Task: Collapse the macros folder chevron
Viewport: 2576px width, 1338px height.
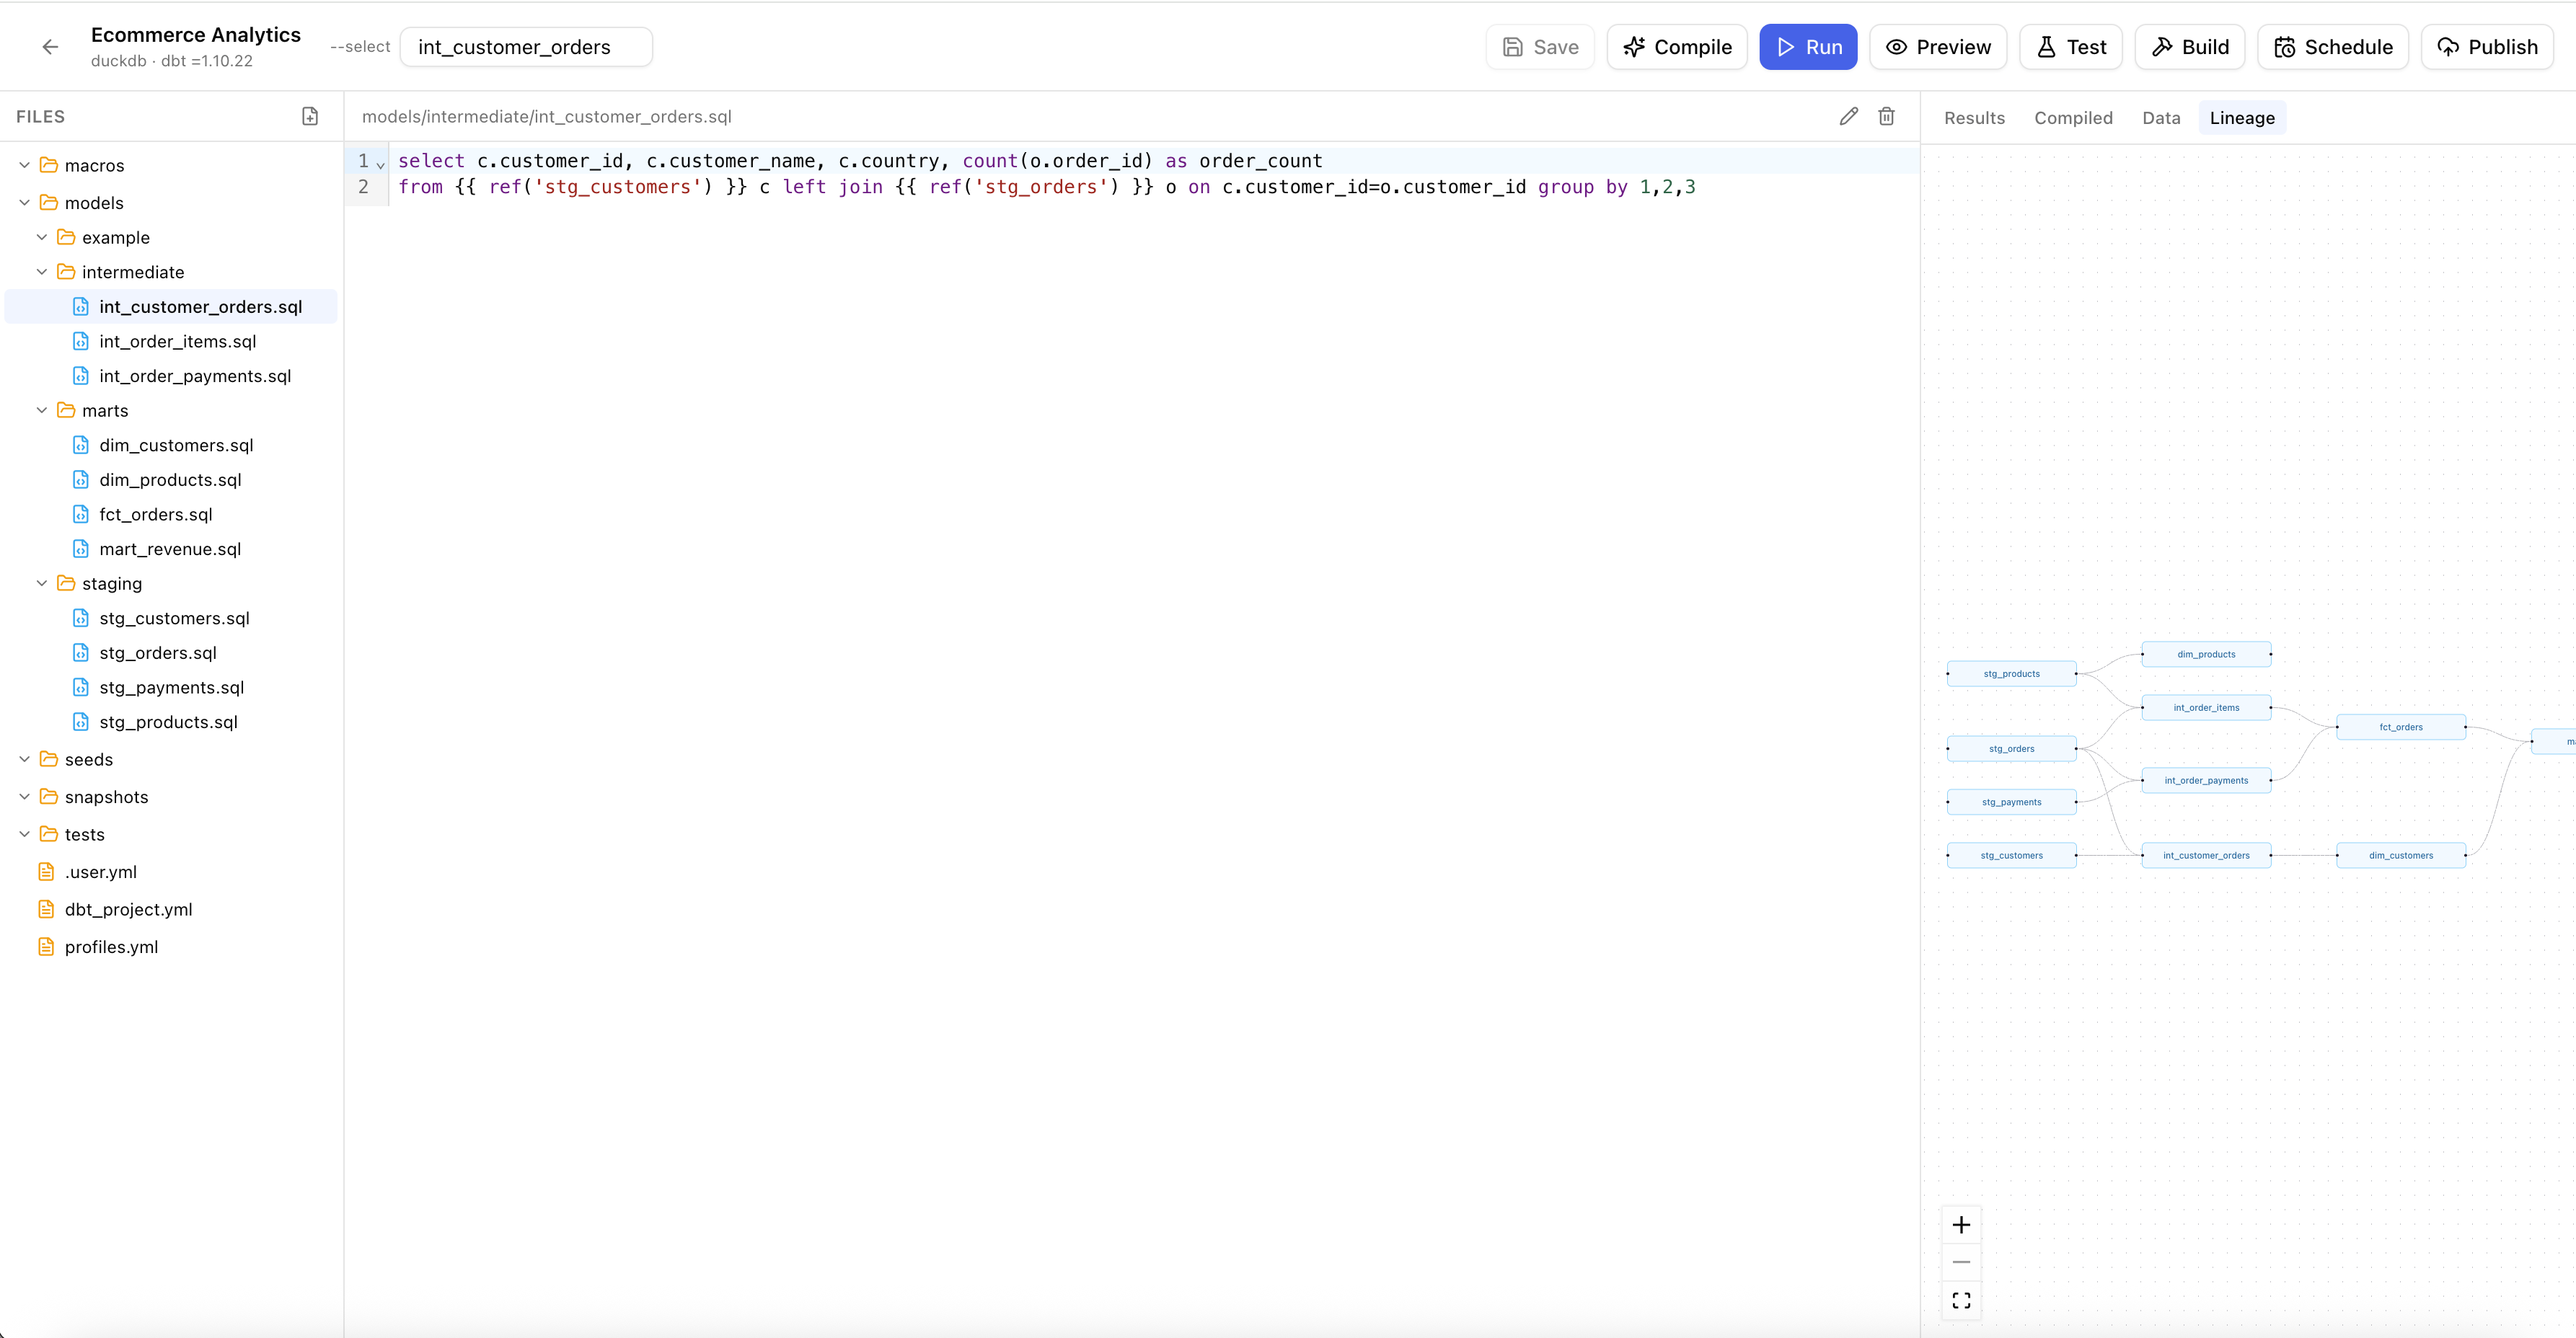Action: coord(24,165)
